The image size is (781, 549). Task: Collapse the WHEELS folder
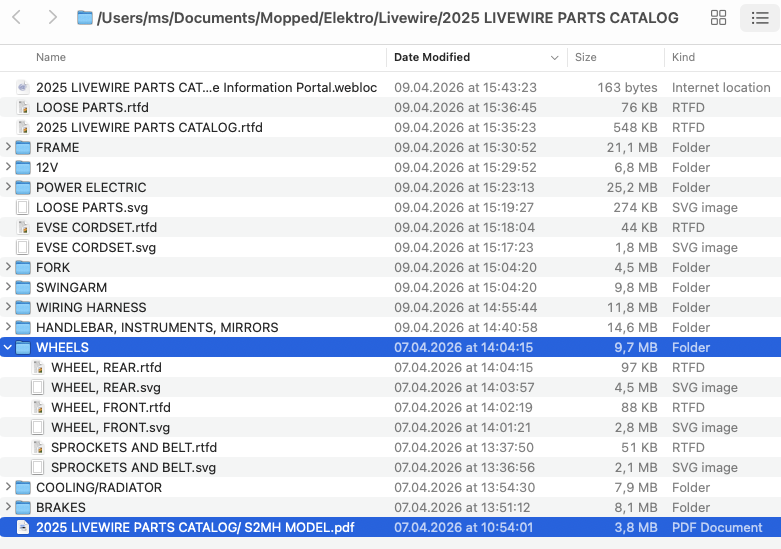8,347
